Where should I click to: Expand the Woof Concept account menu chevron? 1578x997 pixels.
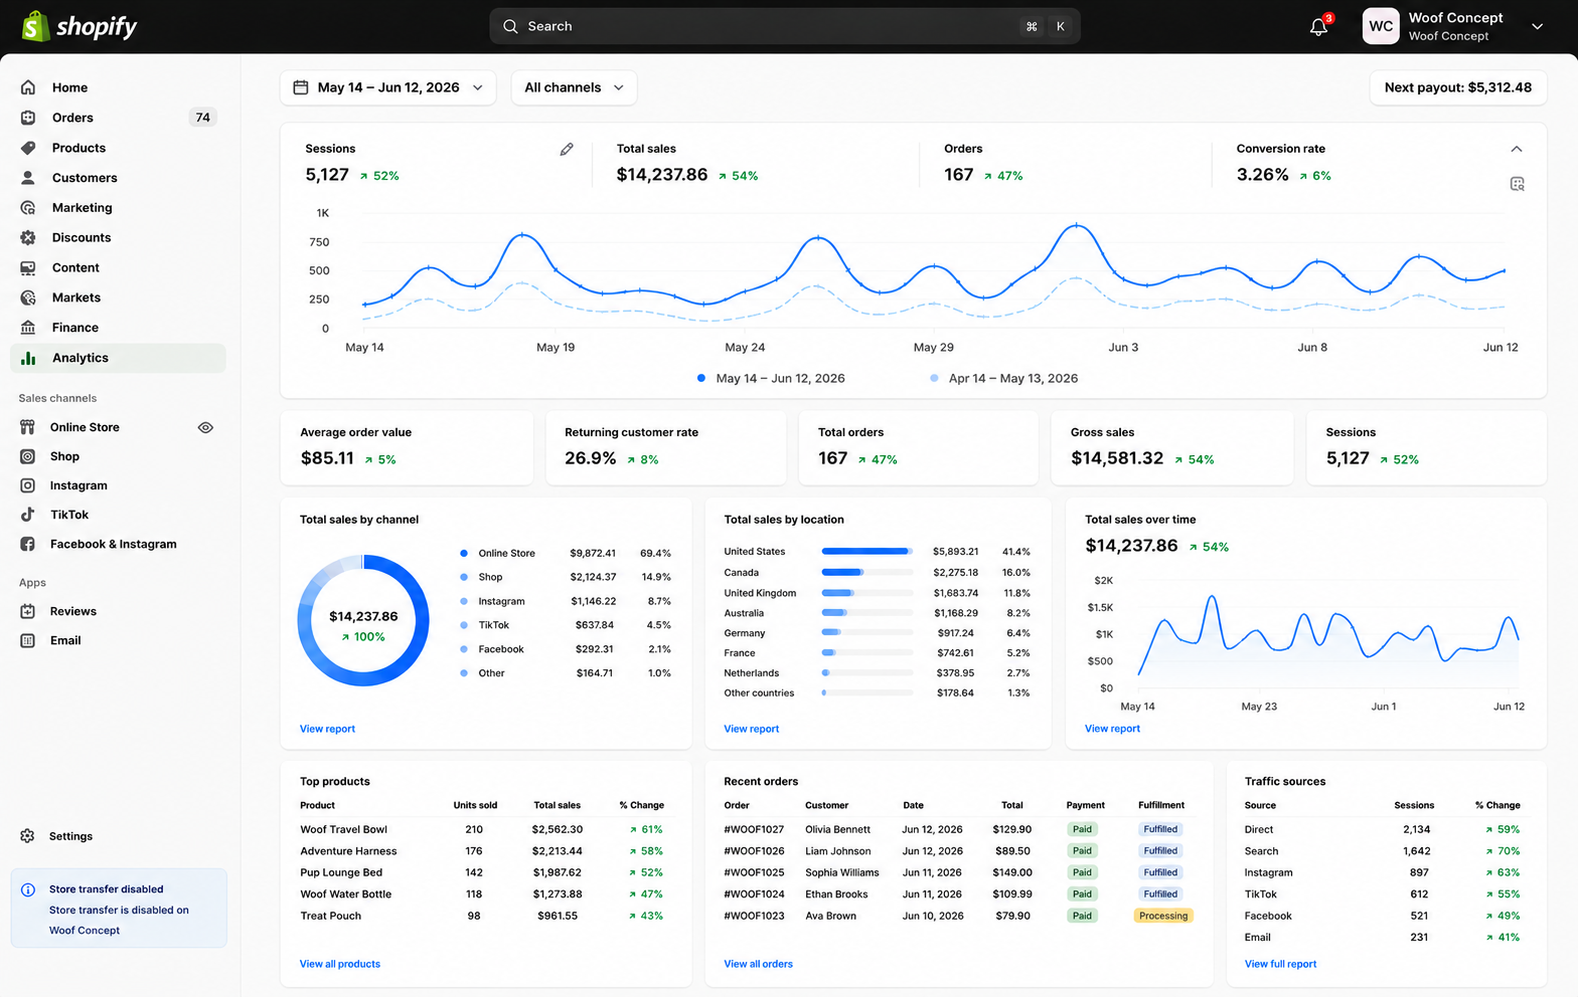pos(1537,27)
